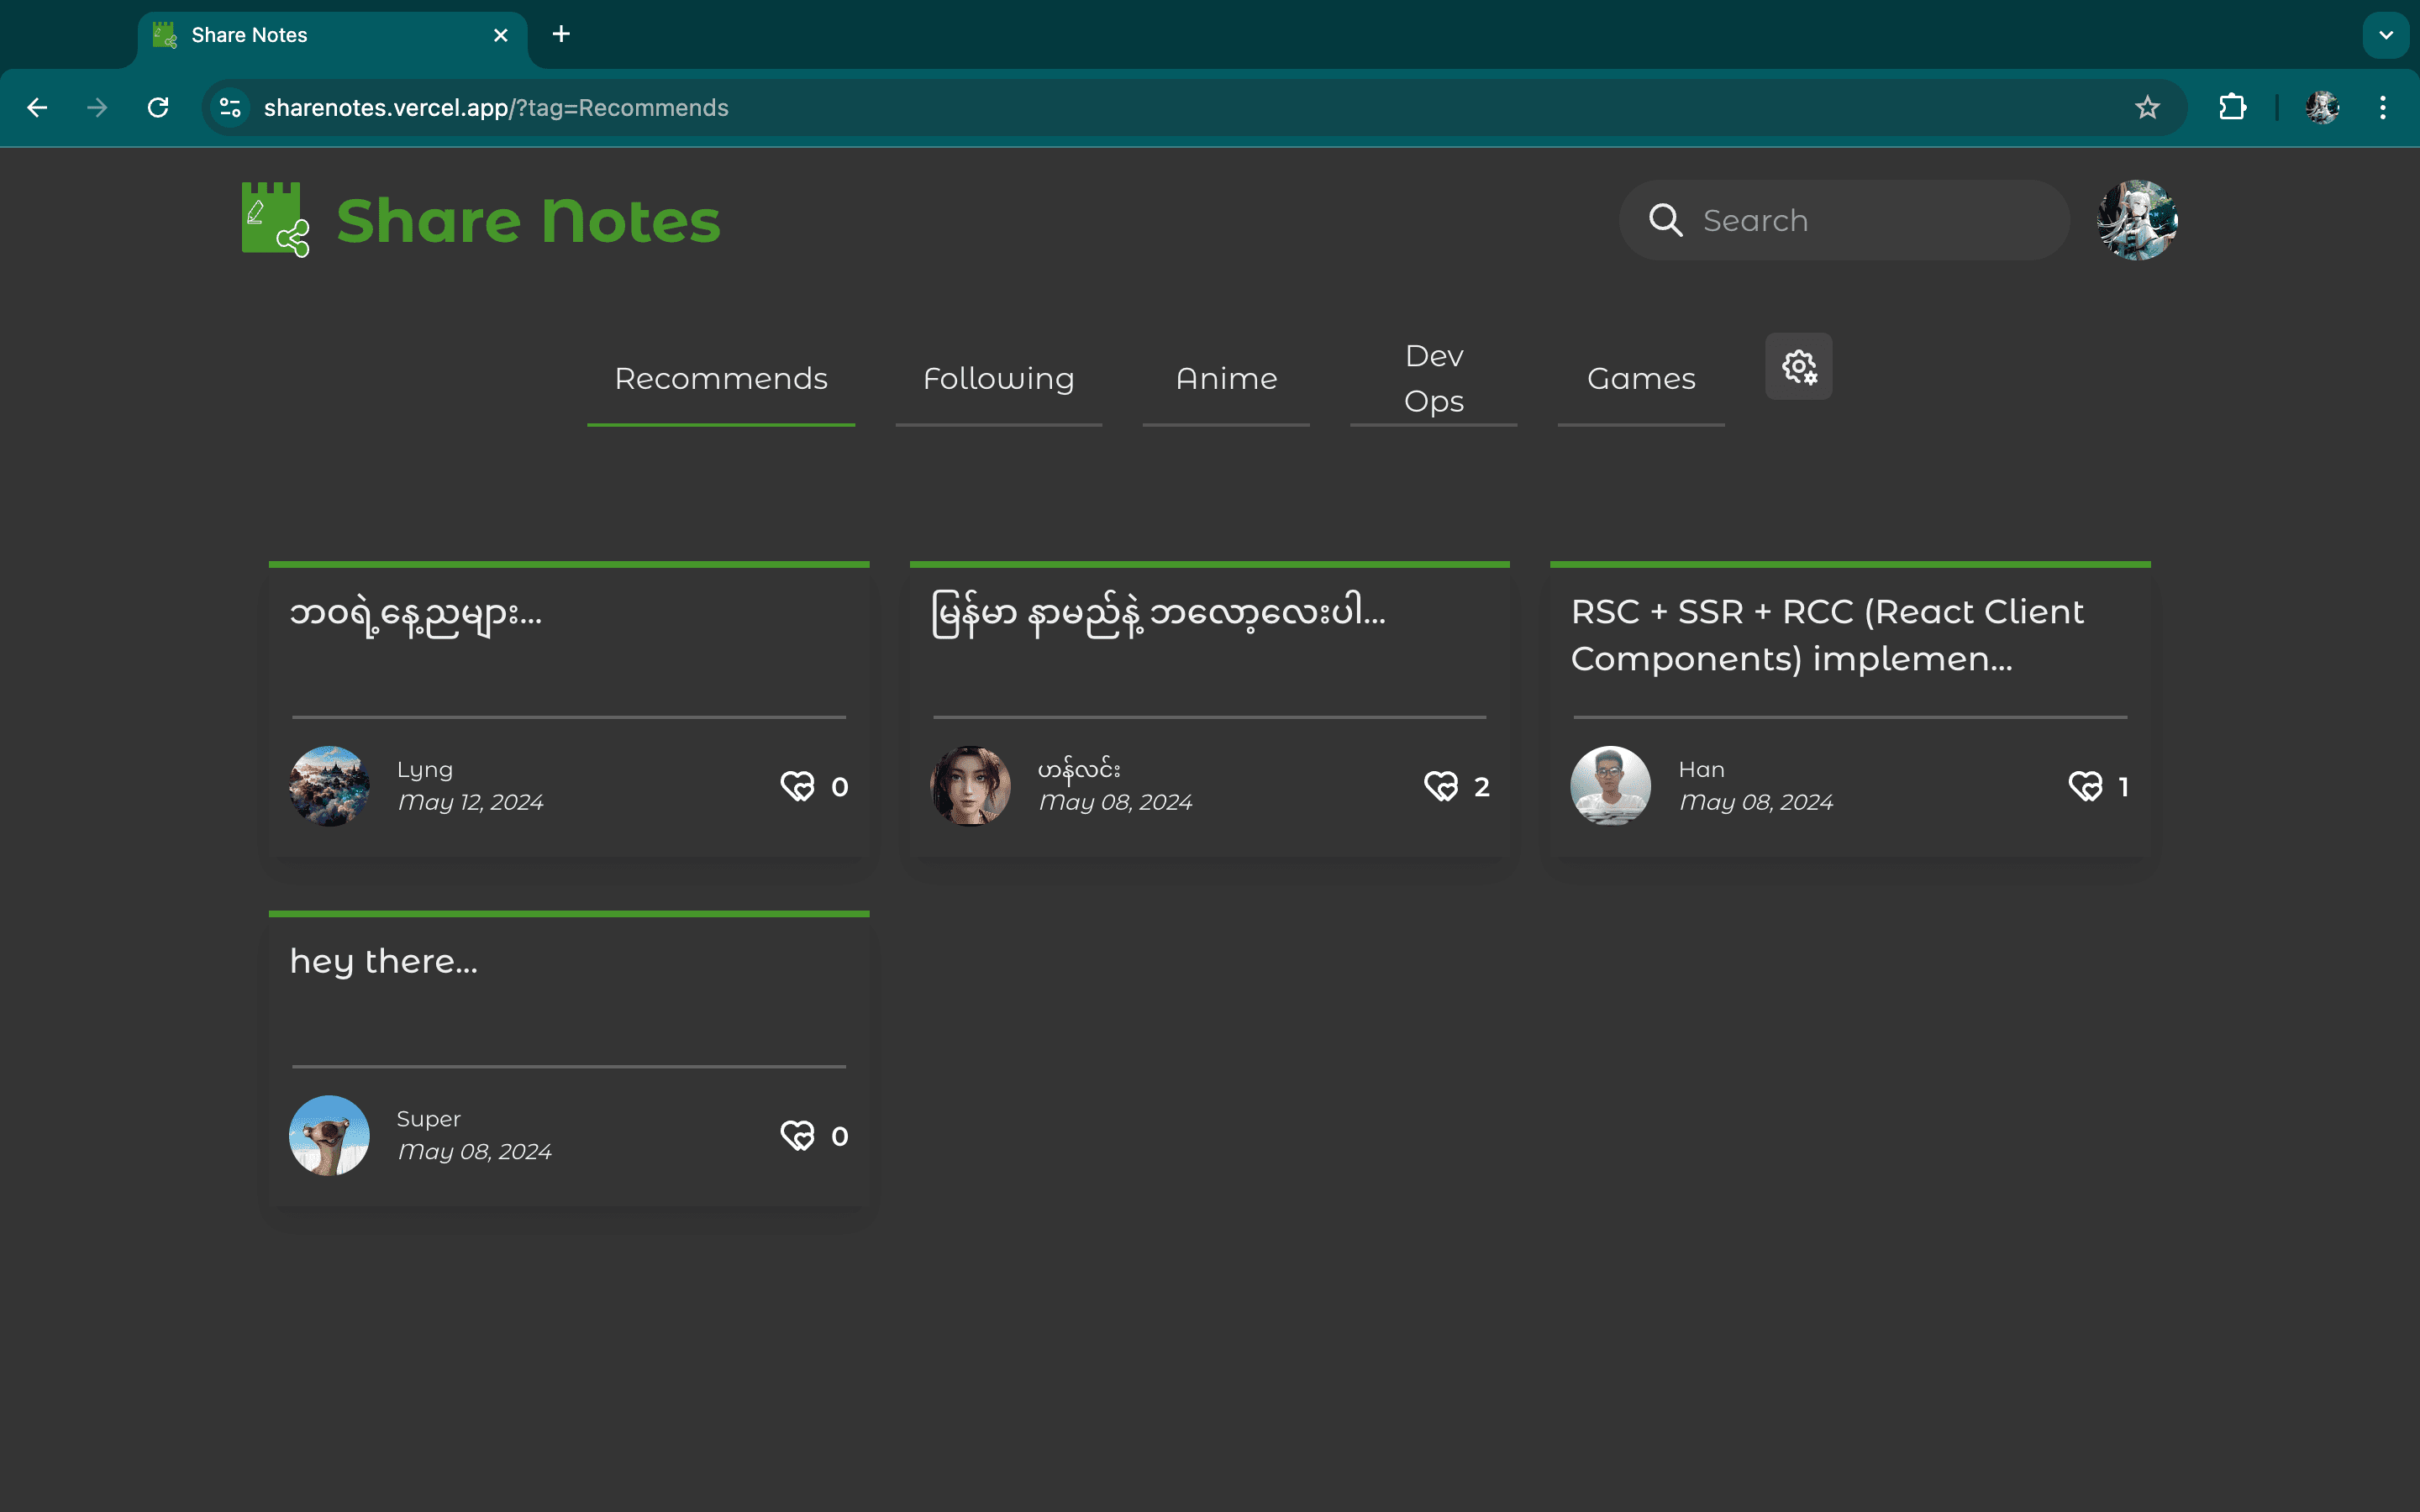Select the Games category
The image size is (2420, 1512).
point(1640,378)
